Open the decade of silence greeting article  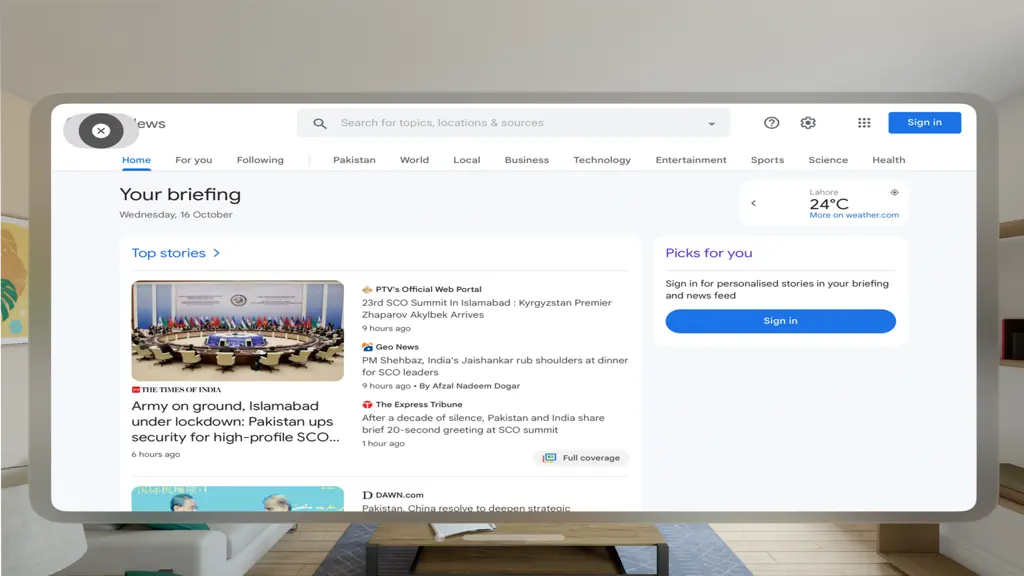(483, 423)
